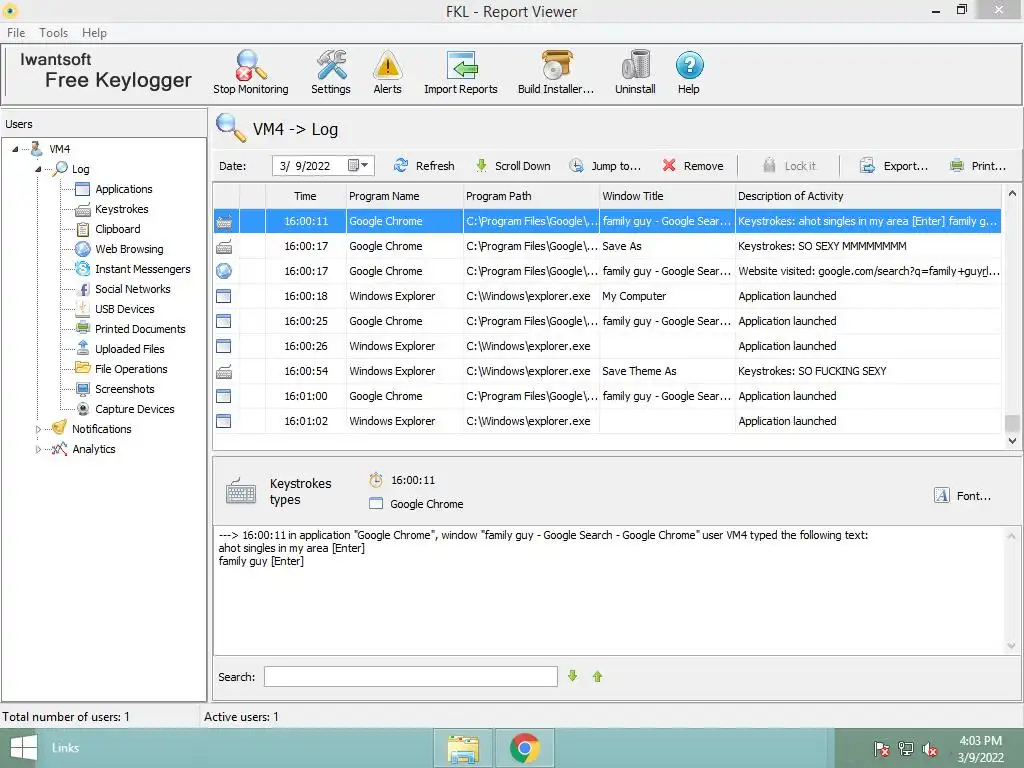Select the 16:01:02 Windows Explorer row

[607, 421]
